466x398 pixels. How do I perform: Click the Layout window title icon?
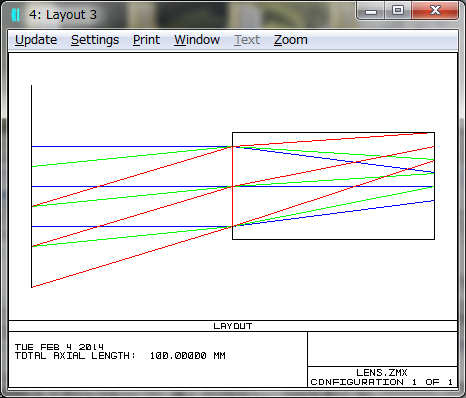pos(16,15)
